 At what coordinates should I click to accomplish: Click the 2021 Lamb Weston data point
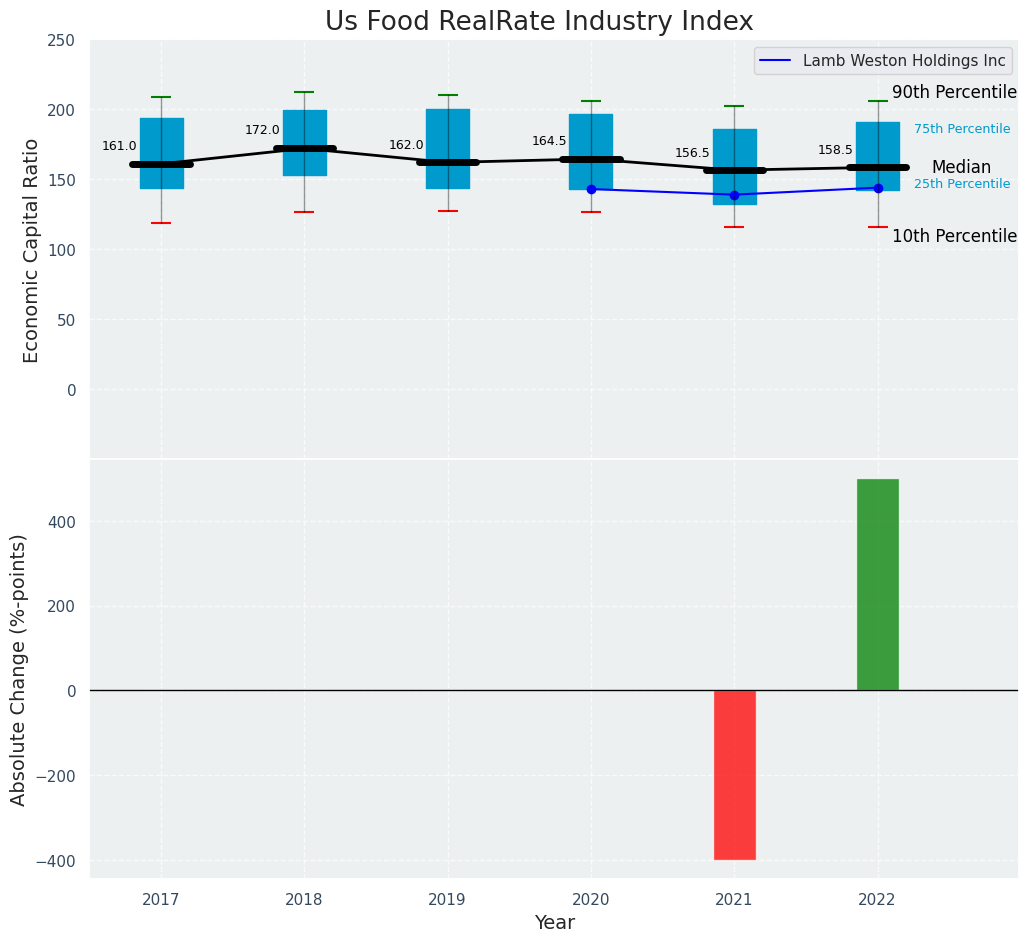(734, 195)
